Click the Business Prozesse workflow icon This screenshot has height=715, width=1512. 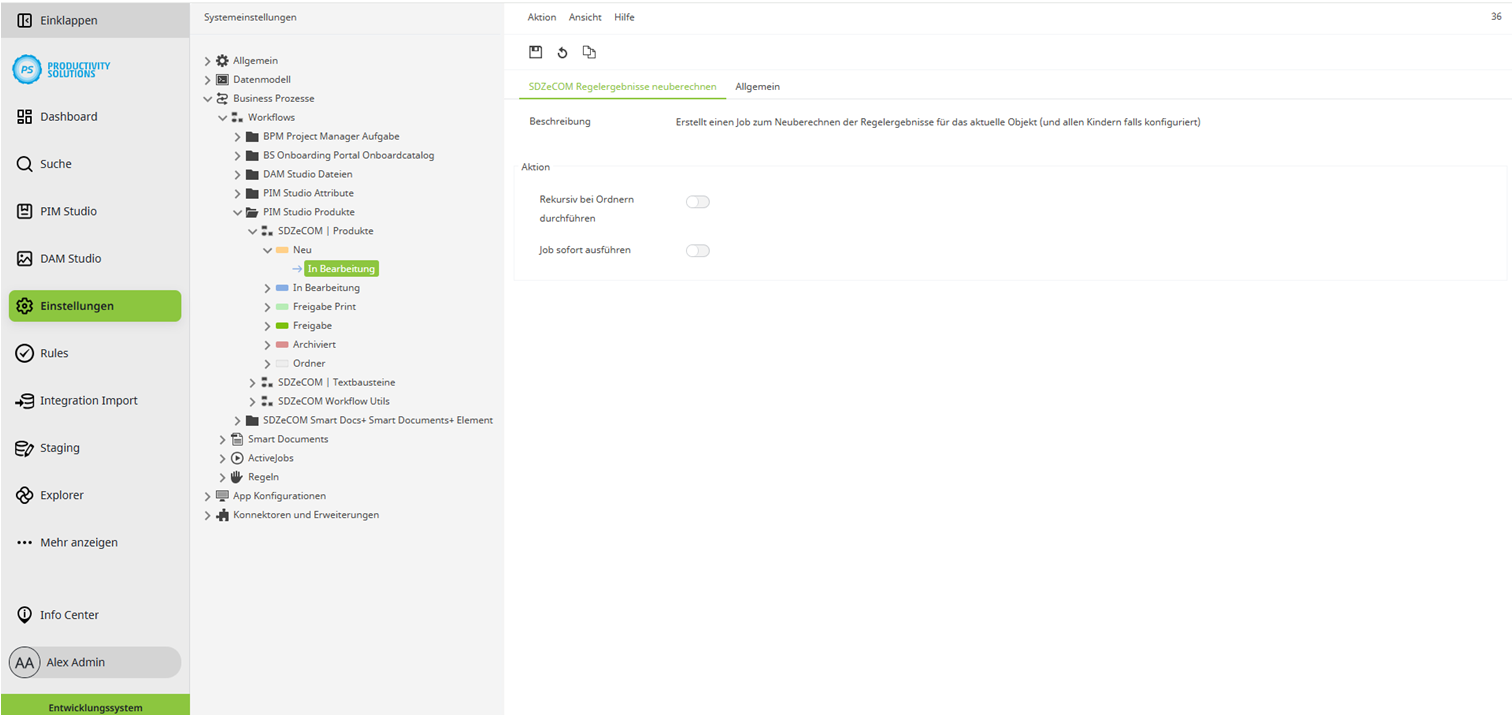pos(220,98)
